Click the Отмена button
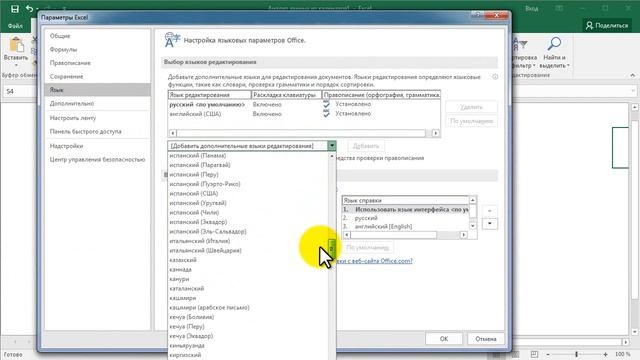640x360 pixels. pyautogui.click(x=485, y=339)
